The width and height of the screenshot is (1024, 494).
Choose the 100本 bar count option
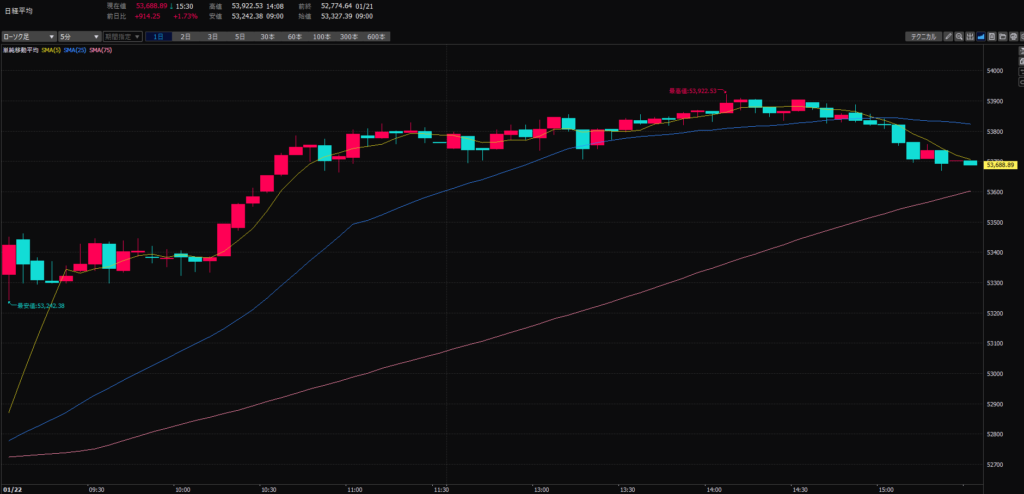click(x=321, y=36)
